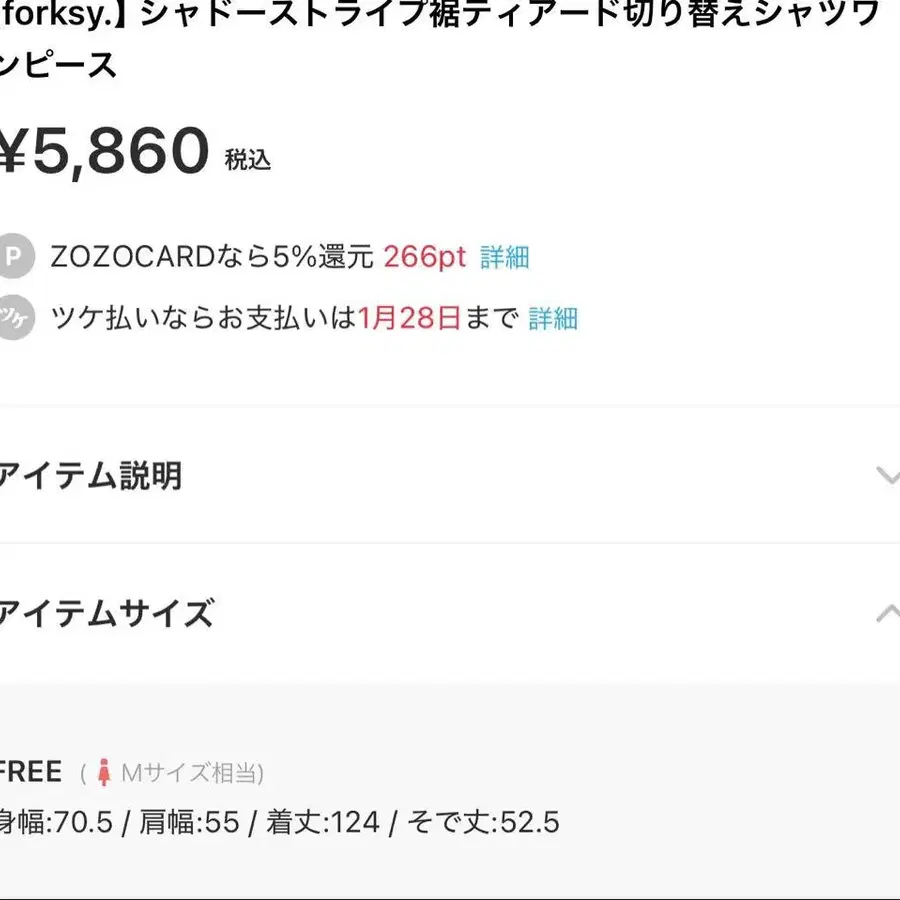
Task: Click the ¥5,860 price
Action: click(x=103, y=152)
